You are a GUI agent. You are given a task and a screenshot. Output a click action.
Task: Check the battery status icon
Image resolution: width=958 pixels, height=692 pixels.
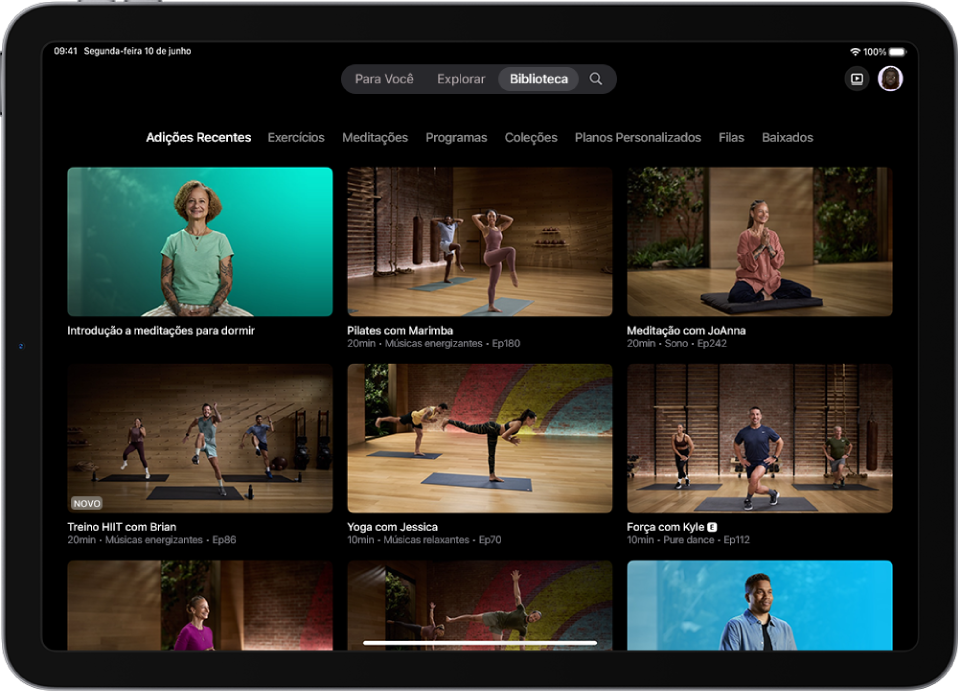(x=898, y=52)
